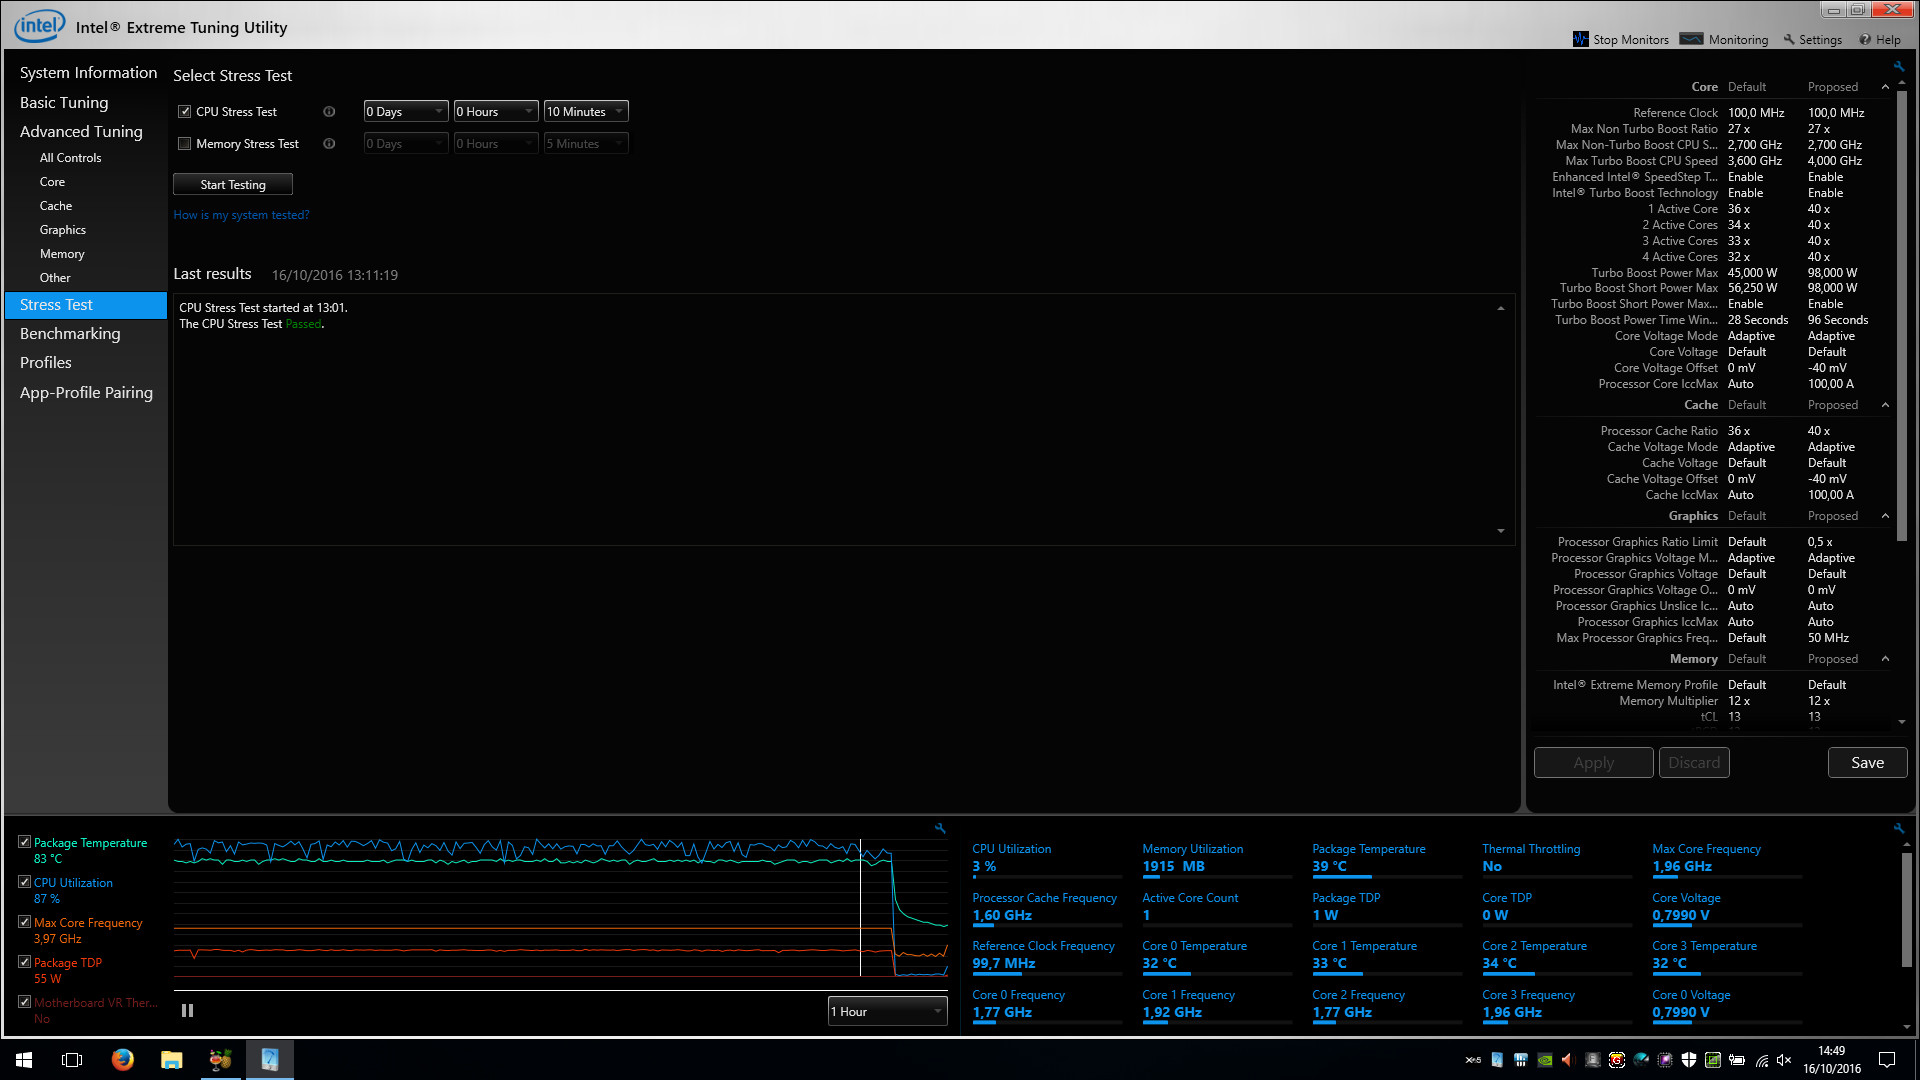Open System Information page
Image resolution: width=1920 pixels, height=1080 pixels.
(x=88, y=73)
